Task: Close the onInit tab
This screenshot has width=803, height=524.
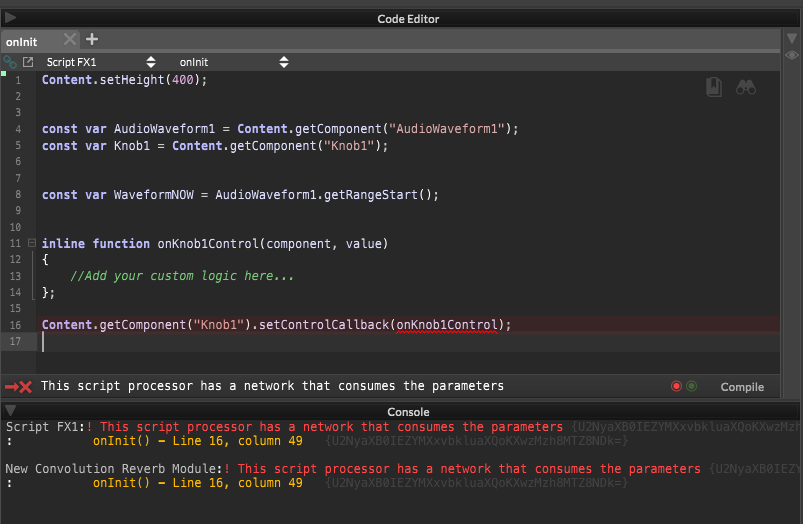Action: click(70, 39)
